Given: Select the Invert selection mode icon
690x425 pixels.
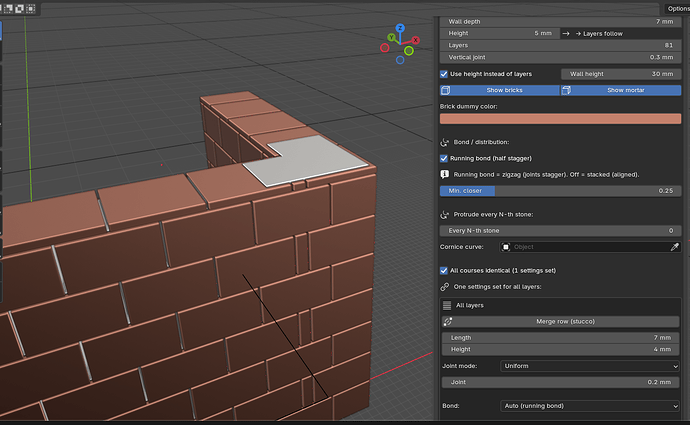Looking at the screenshot, I should pyautogui.click(x=19, y=8).
